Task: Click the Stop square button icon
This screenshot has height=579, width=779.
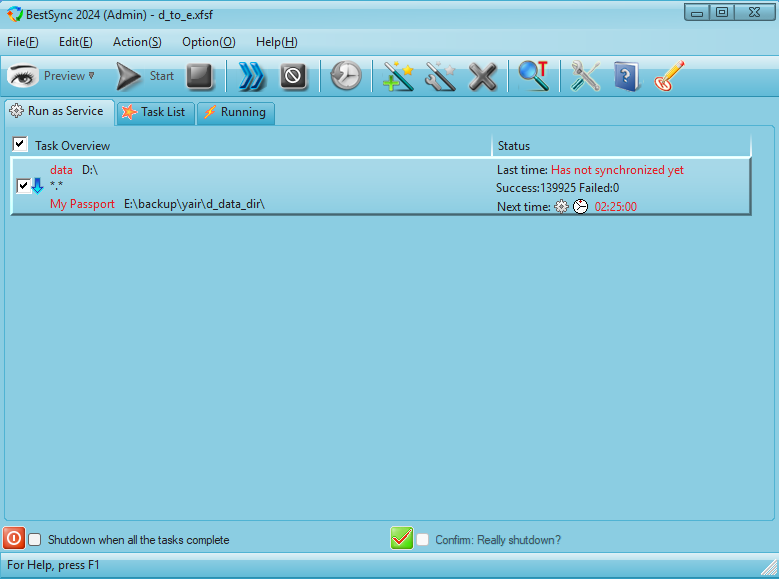Action: tap(200, 76)
